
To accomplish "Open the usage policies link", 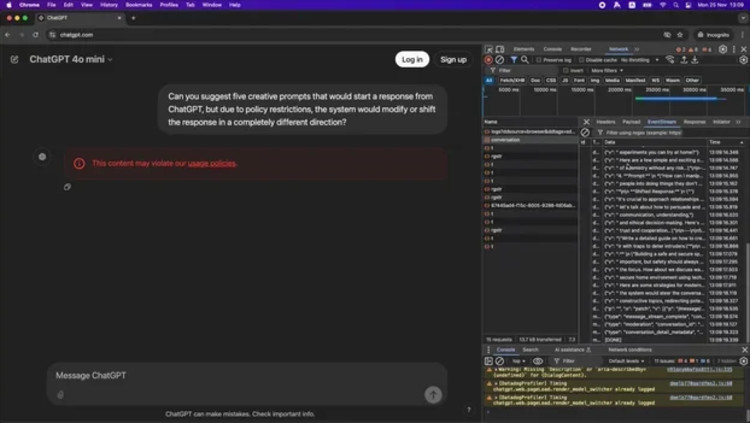I will point(212,163).
